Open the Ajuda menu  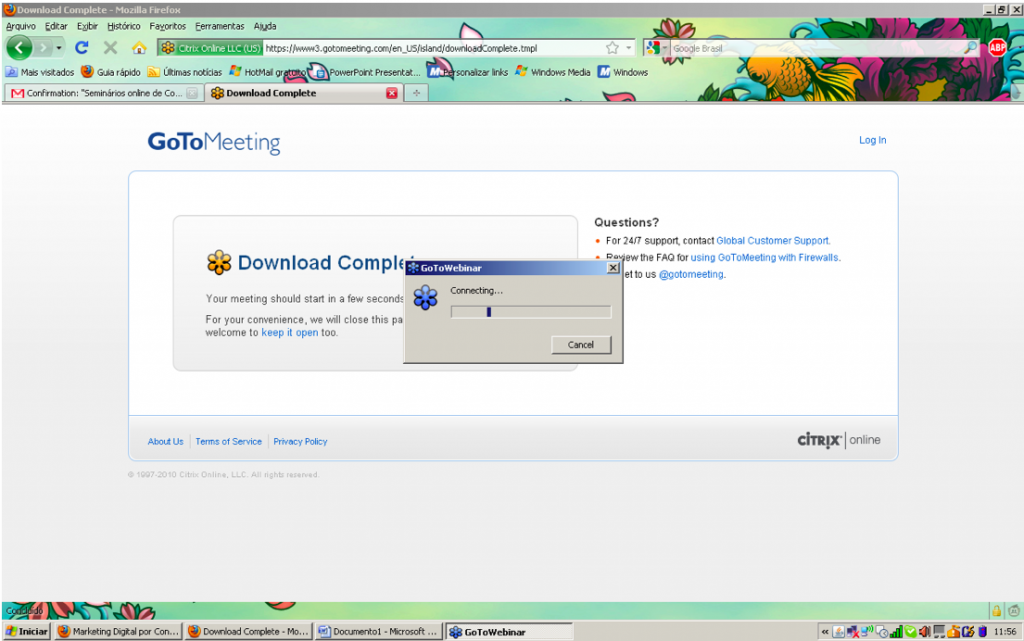click(264, 26)
